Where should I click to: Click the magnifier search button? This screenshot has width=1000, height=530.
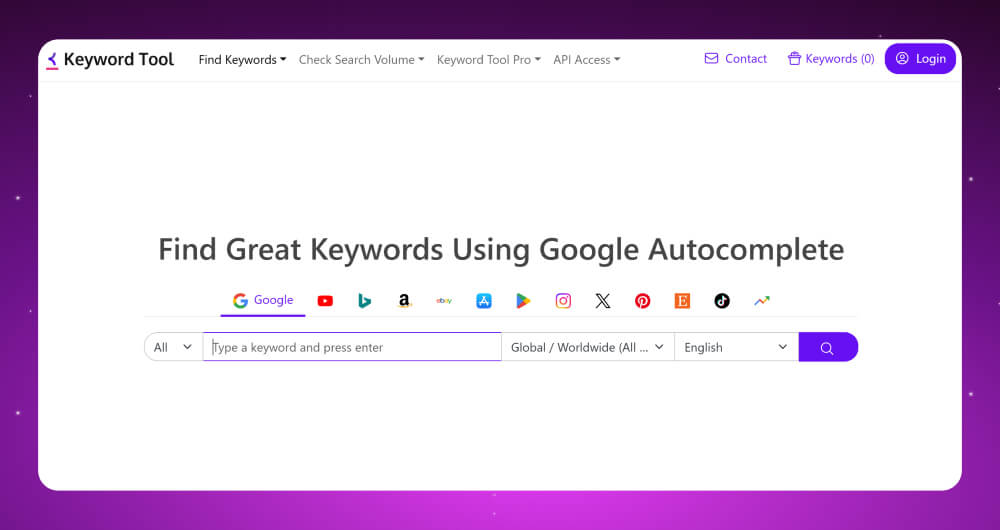click(x=828, y=347)
